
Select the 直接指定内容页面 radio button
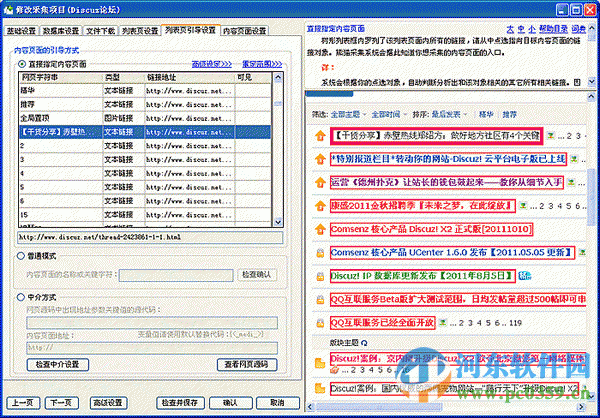pos(22,64)
